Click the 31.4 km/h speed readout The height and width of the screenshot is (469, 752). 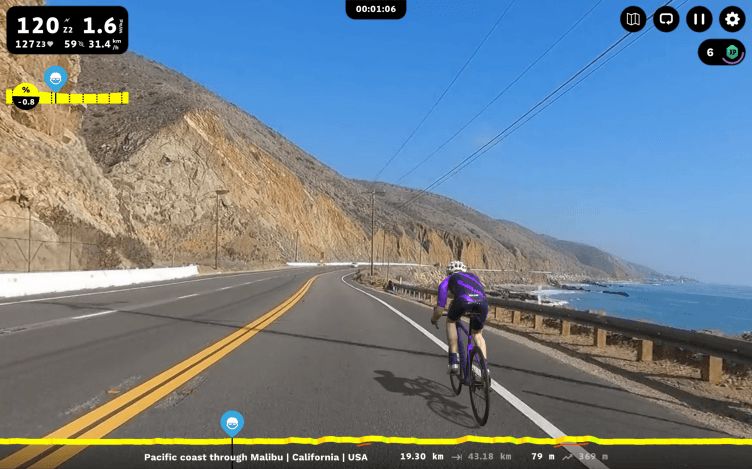(x=105, y=44)
